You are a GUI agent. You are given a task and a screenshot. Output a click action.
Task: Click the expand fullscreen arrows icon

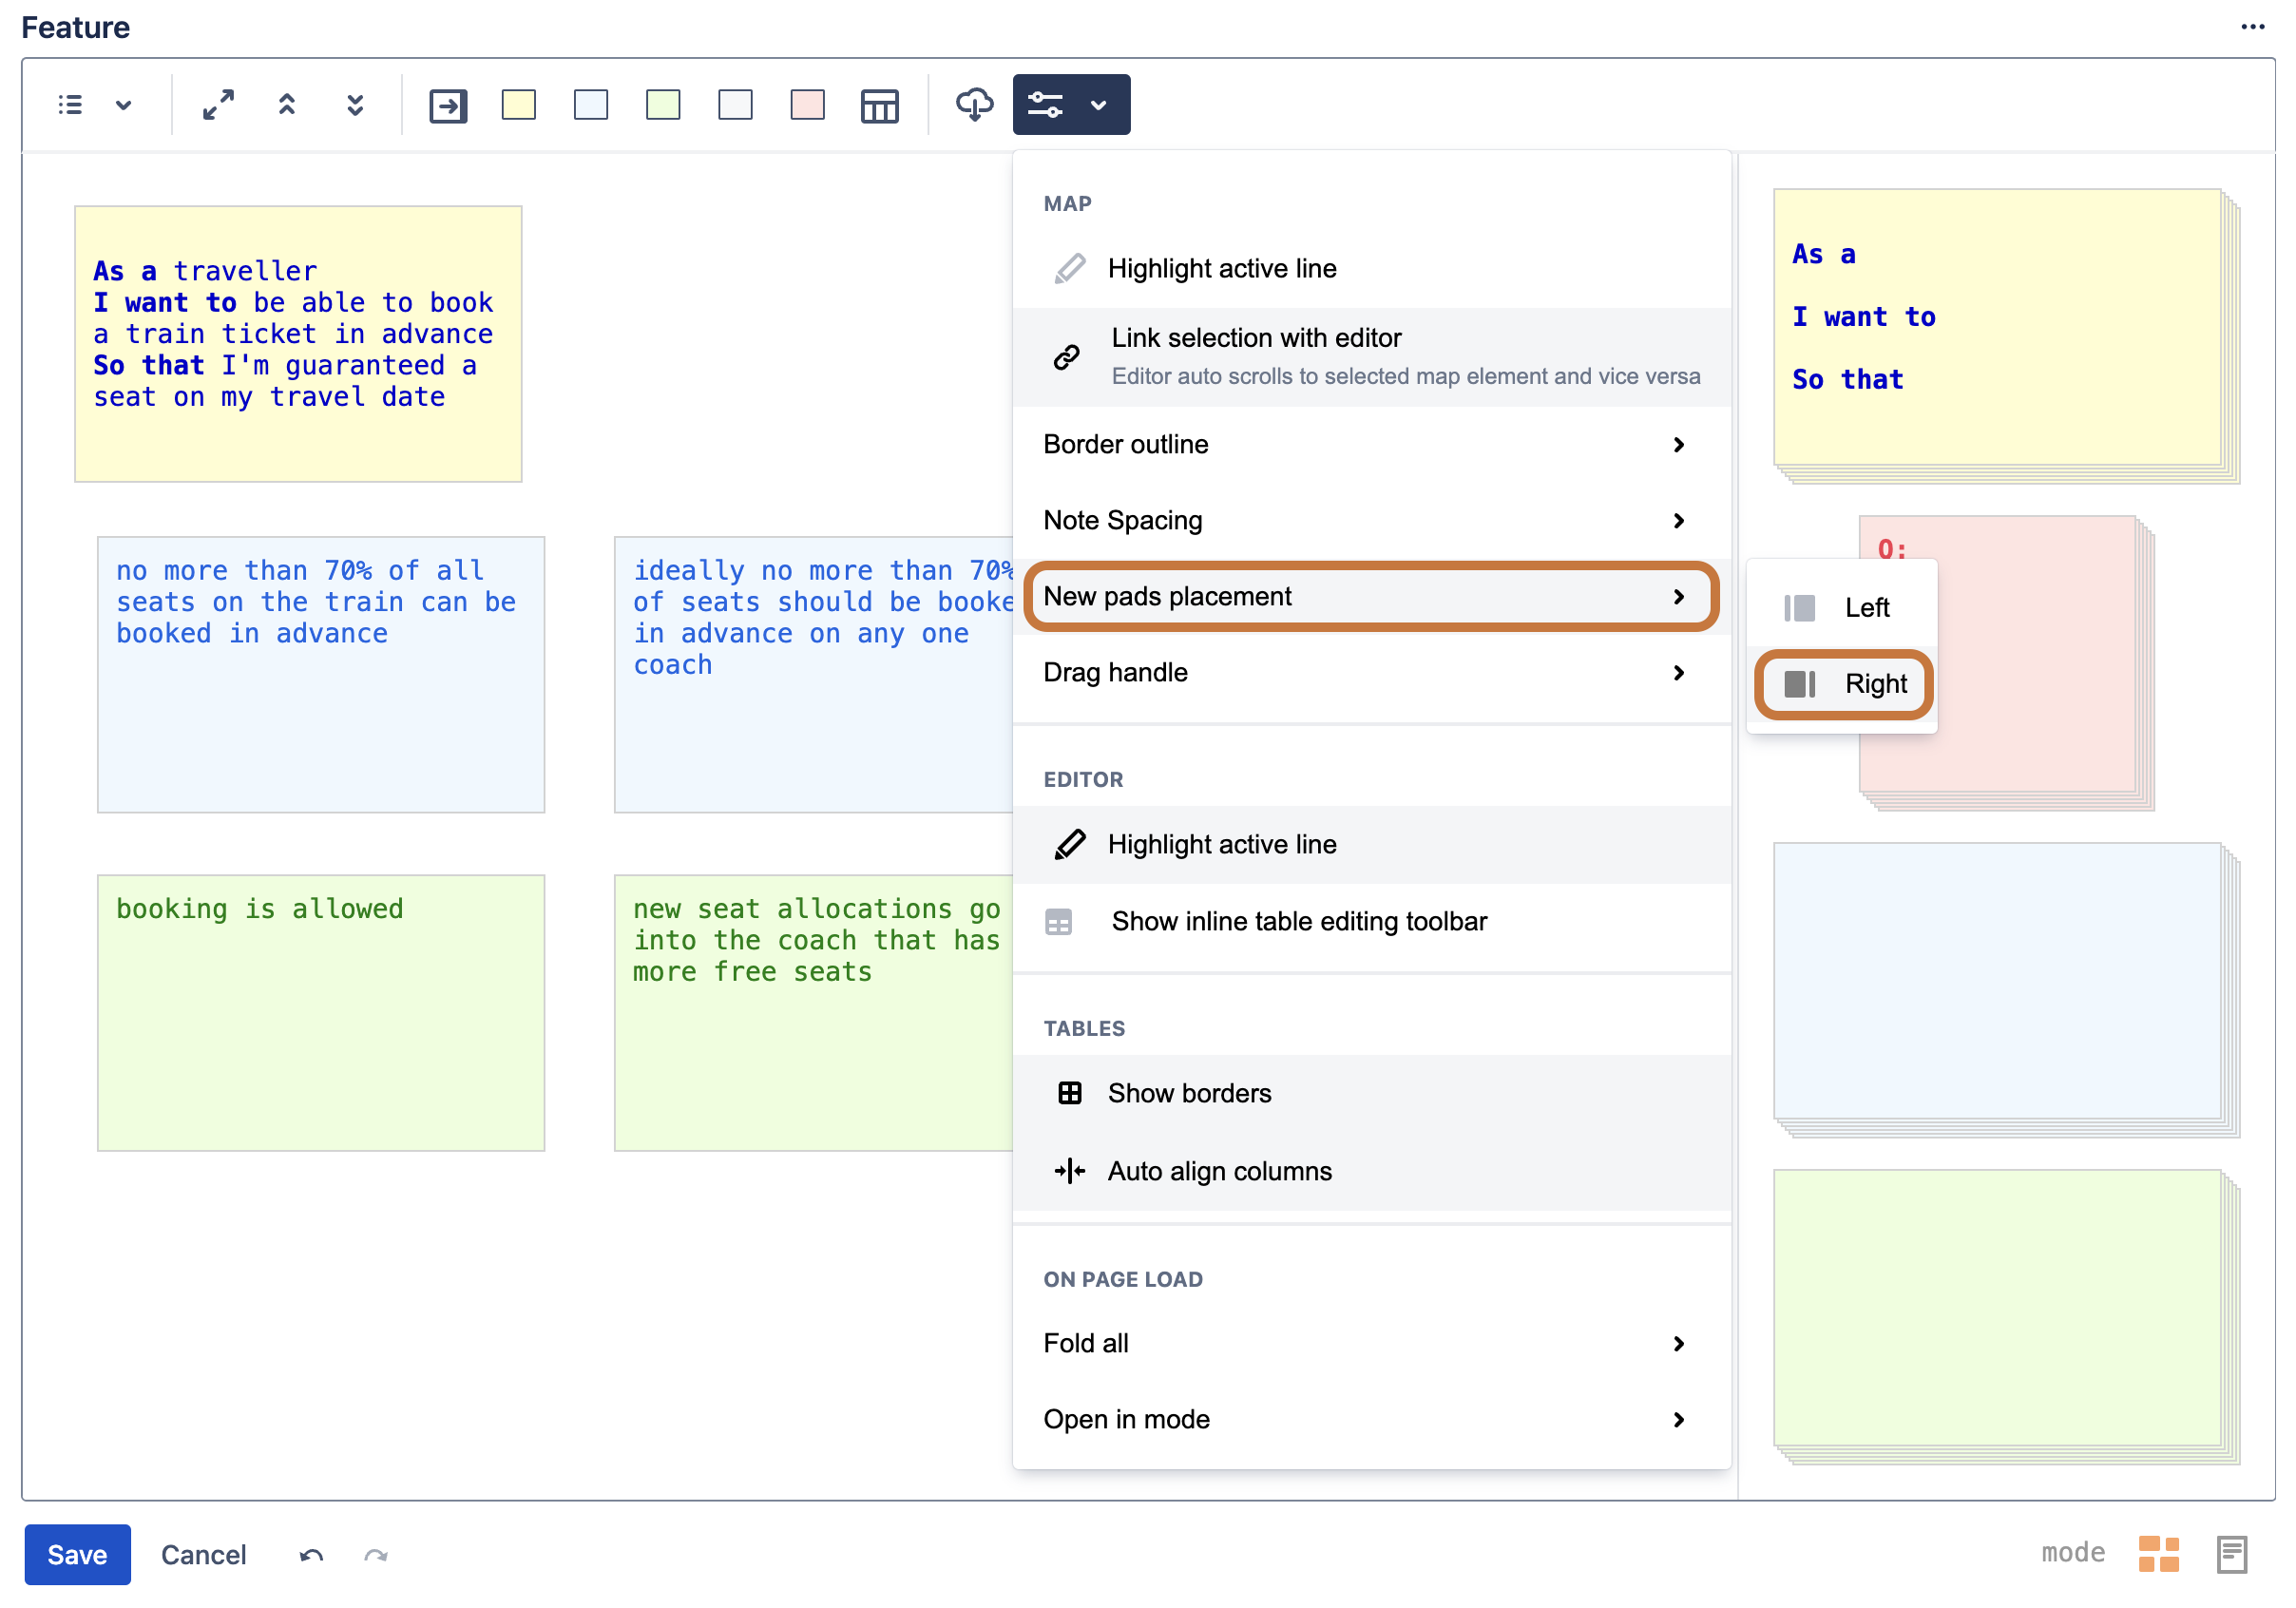tap(218, 105)
